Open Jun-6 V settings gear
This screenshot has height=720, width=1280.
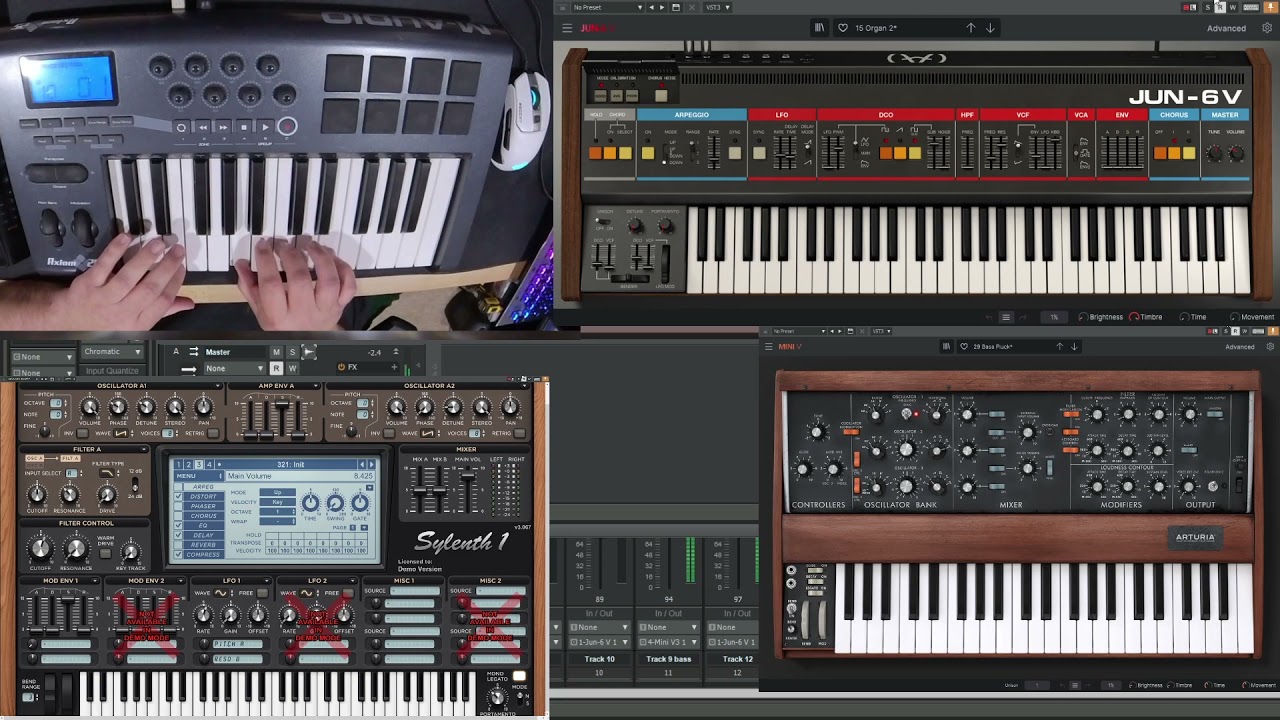(1267, 28)
